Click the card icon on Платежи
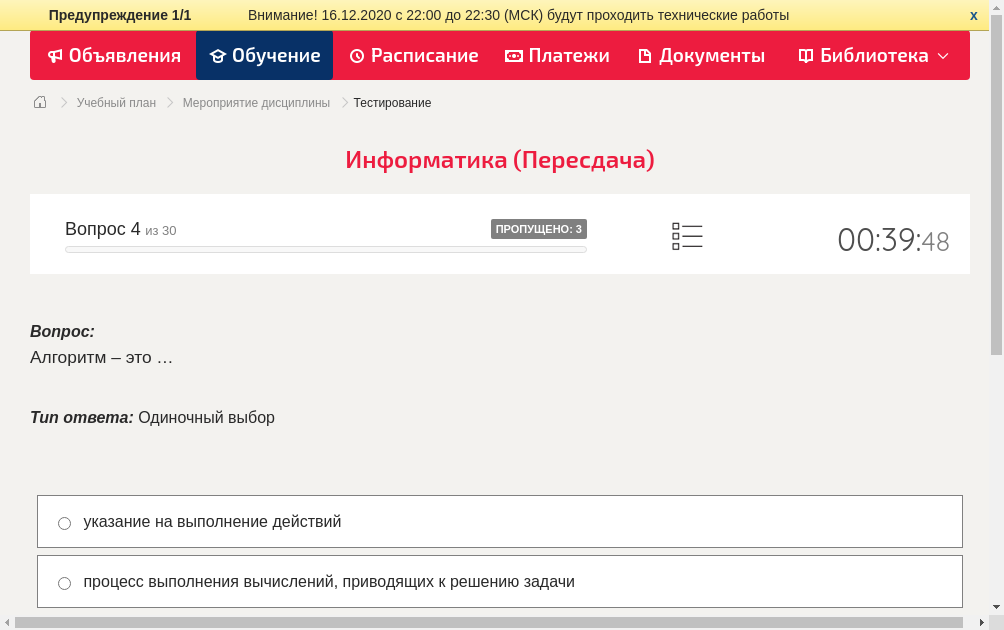 513,56
